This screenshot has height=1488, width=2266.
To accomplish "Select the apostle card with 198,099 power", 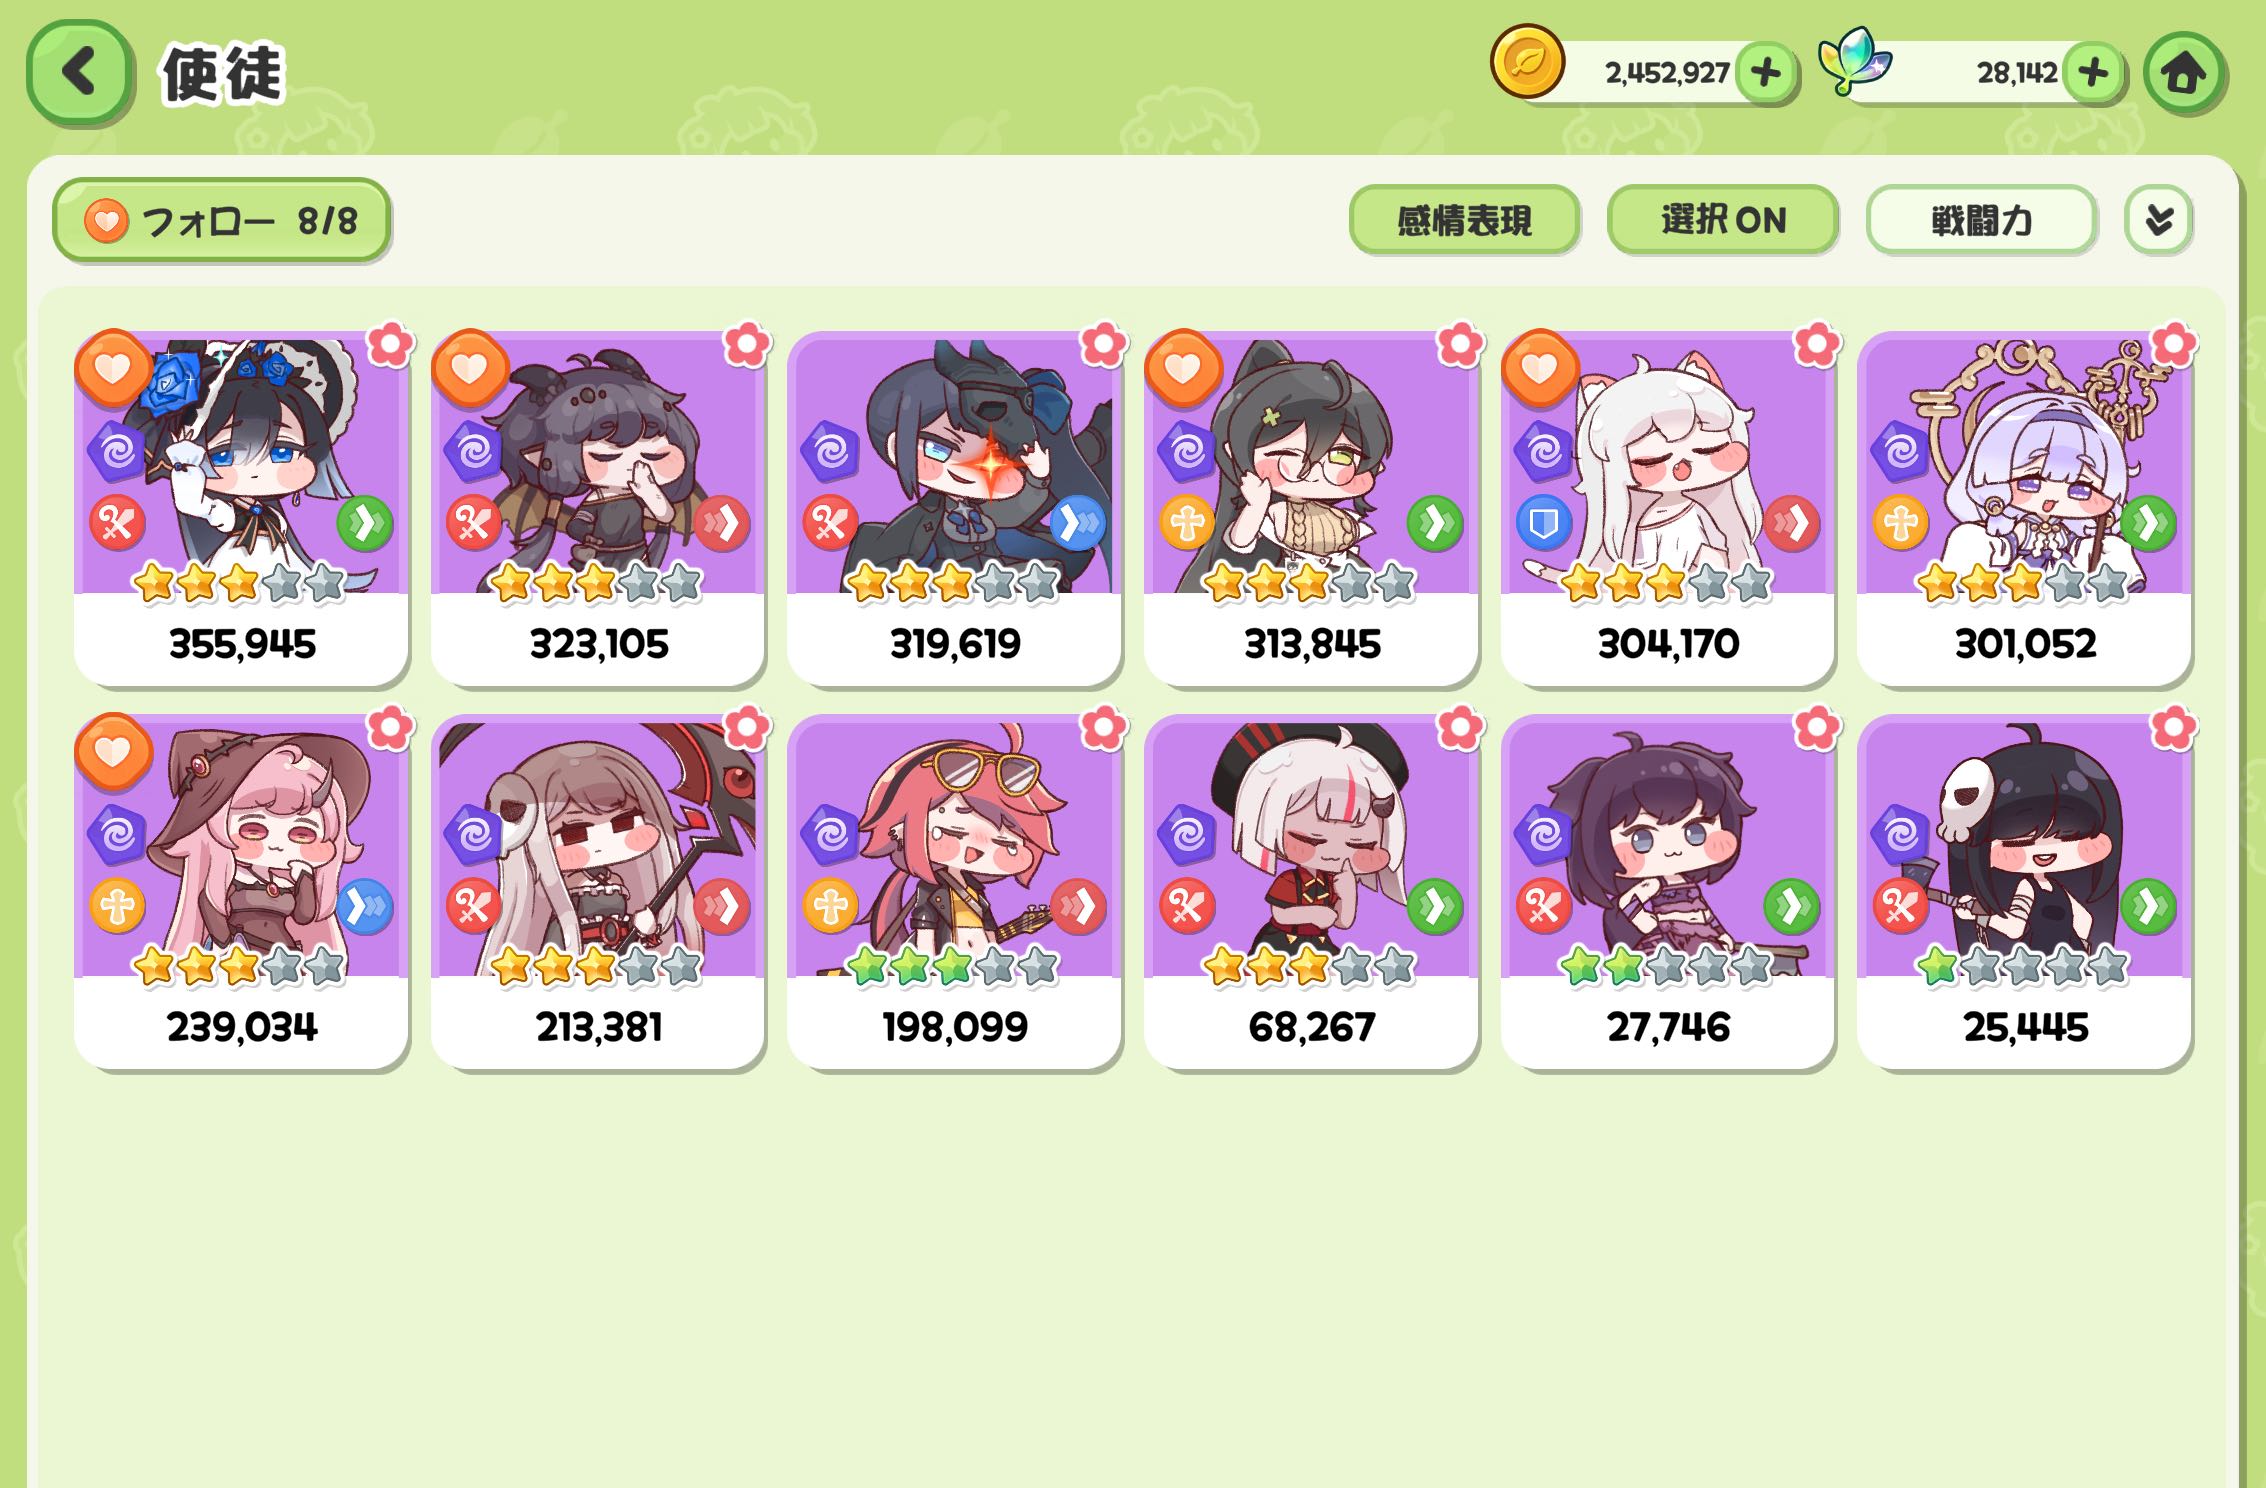I will (x=954, y=891).
